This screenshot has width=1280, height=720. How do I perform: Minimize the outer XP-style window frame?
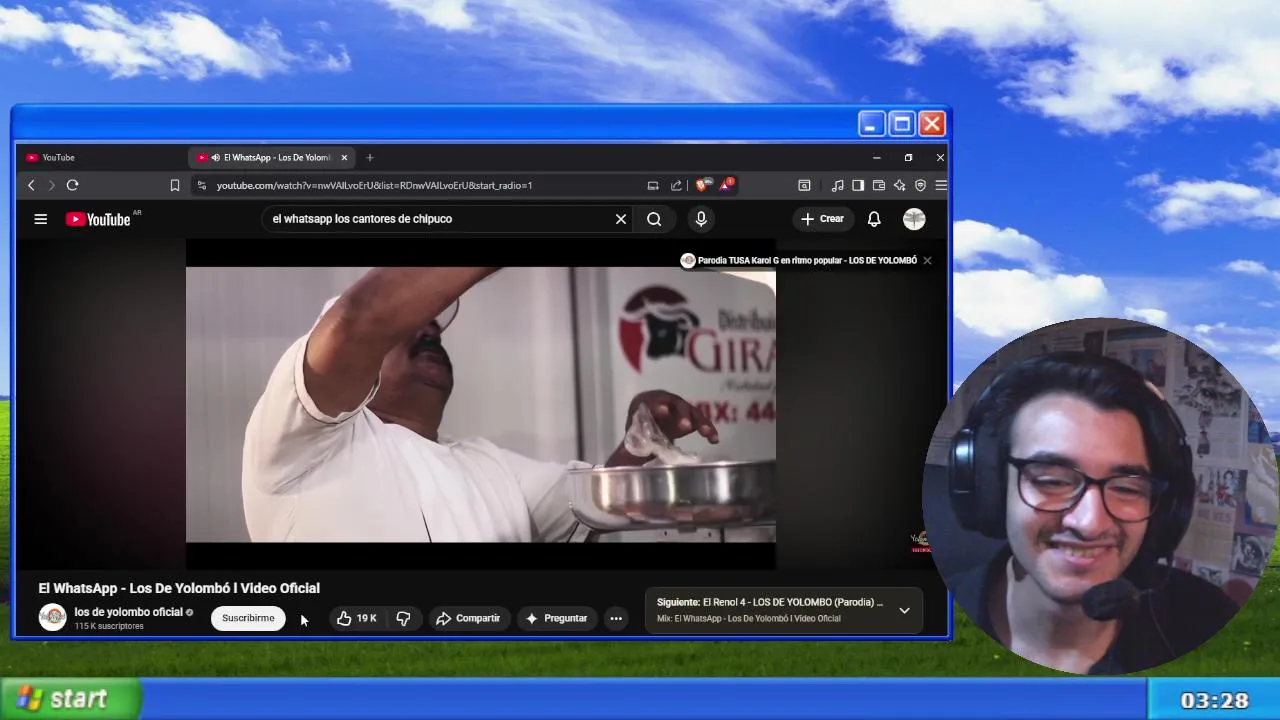[871, 124]
